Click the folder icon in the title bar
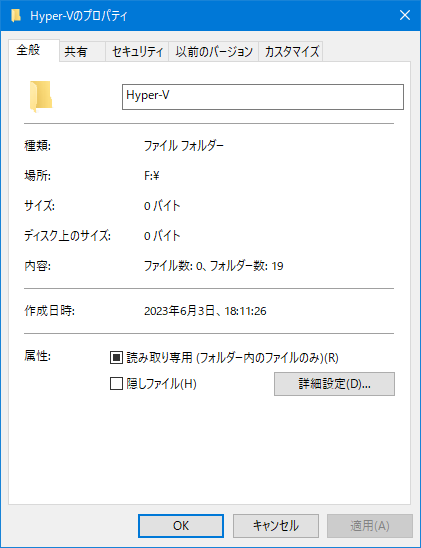 tap(16, 16)
